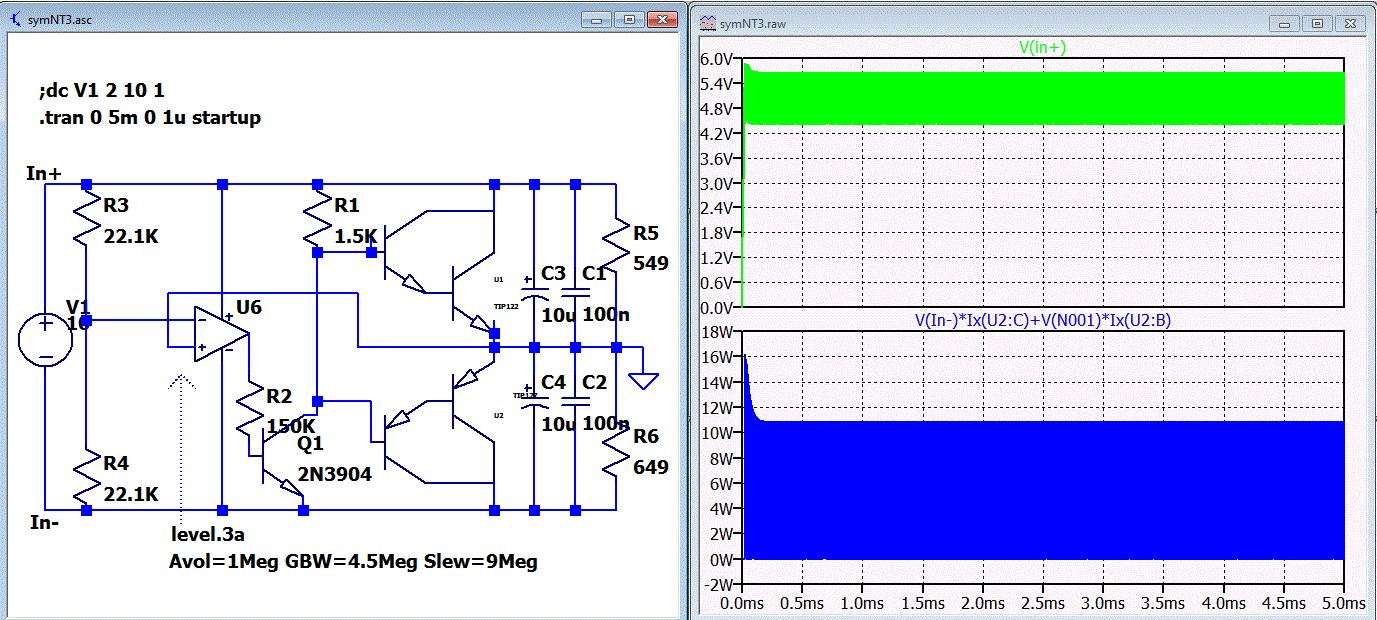Maximize the symNT3.raw waveform window

1317,22
